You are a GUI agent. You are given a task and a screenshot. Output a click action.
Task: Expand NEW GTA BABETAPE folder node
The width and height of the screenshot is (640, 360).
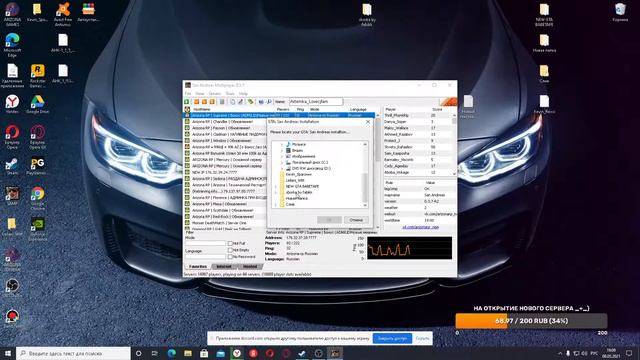pos(276,186)
